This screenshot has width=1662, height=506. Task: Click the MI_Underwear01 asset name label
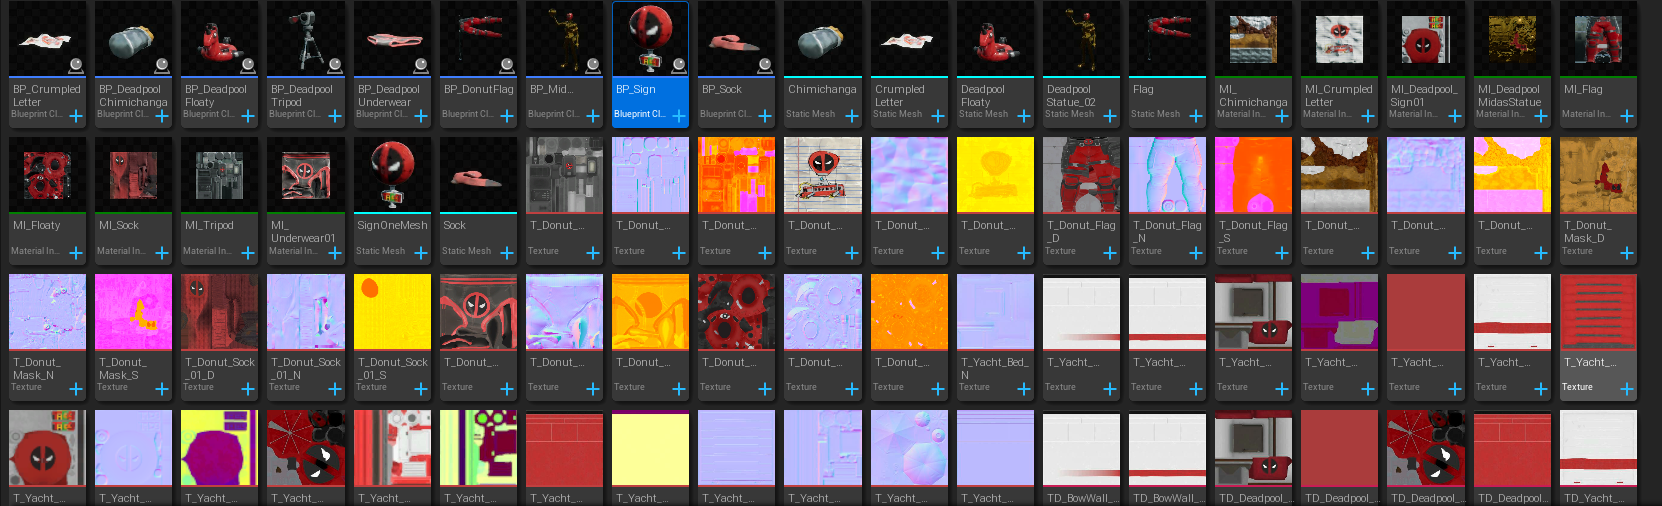point(303,232)
